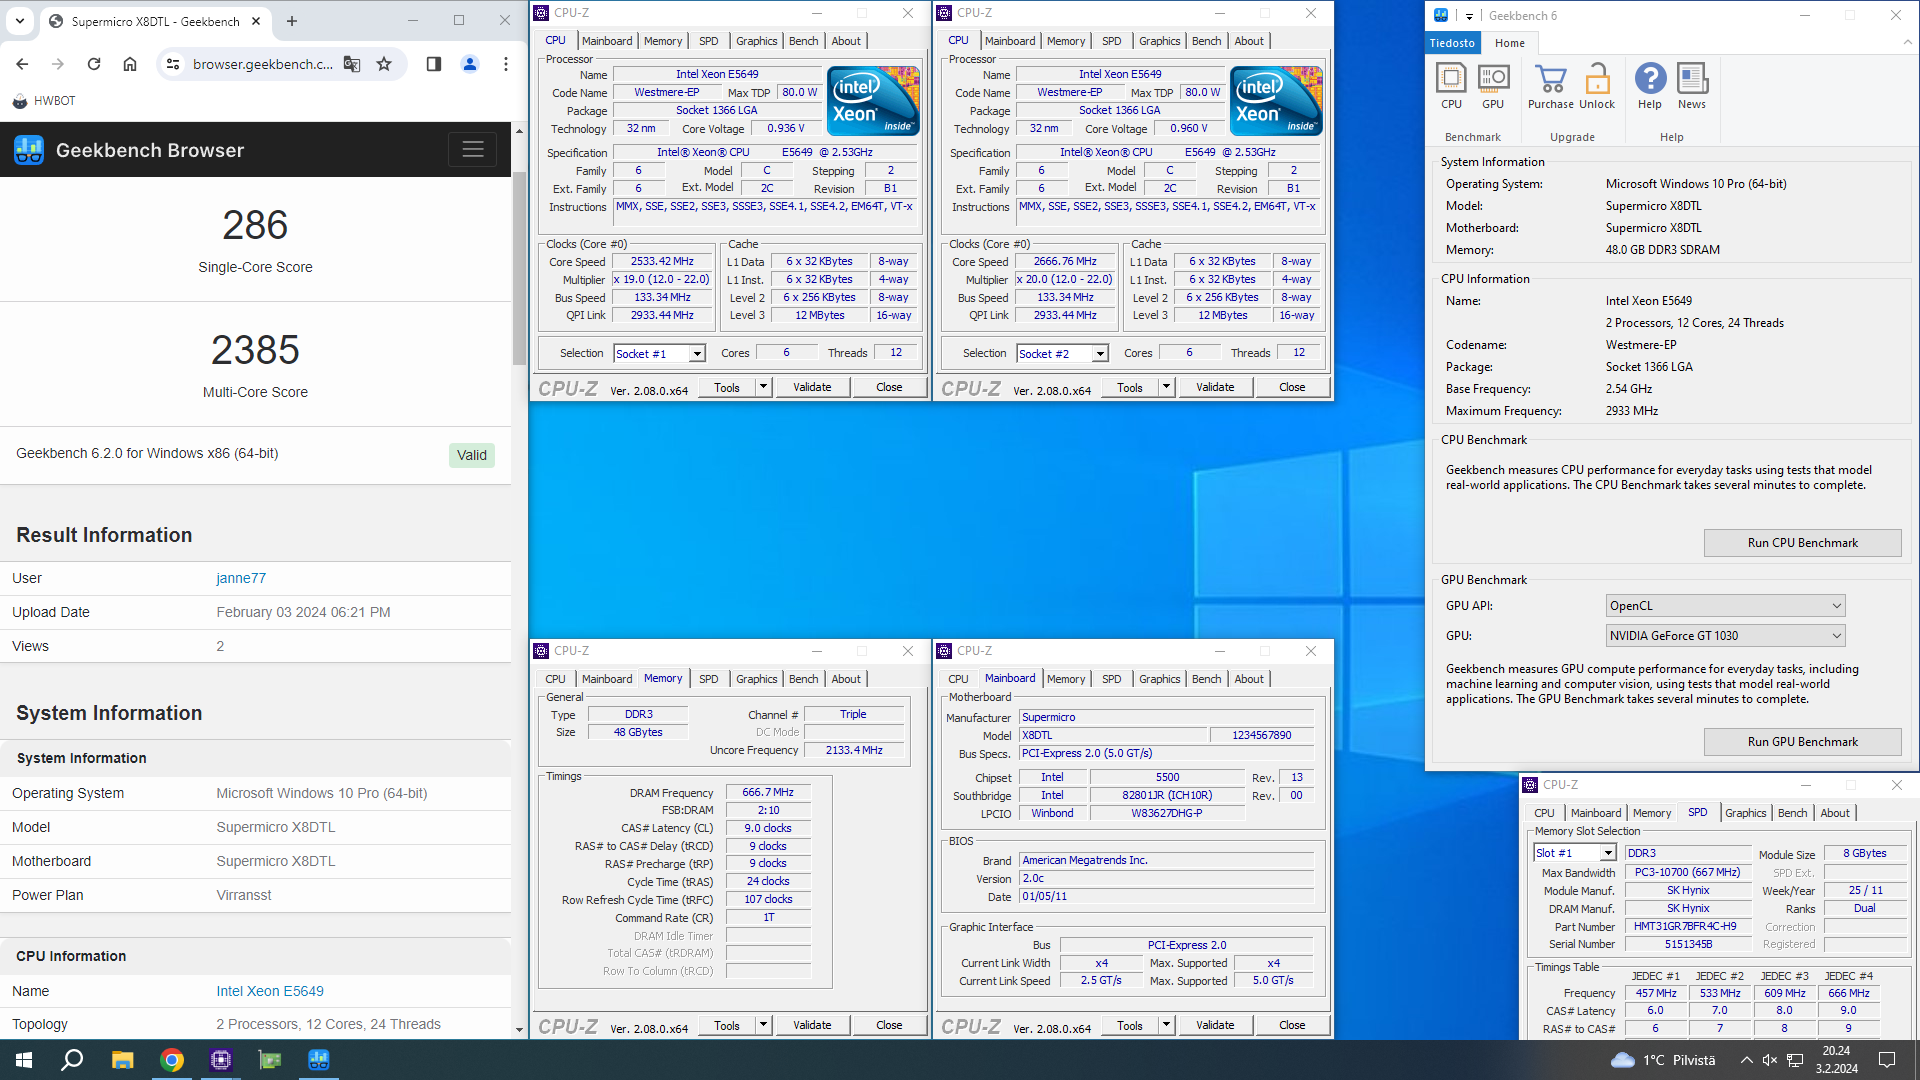Image resolution: width=1920 pixels, height=1080 pixels.
Task: Open the Geekbench Browser hamburger menu
Action: click(x=473, y=149)
